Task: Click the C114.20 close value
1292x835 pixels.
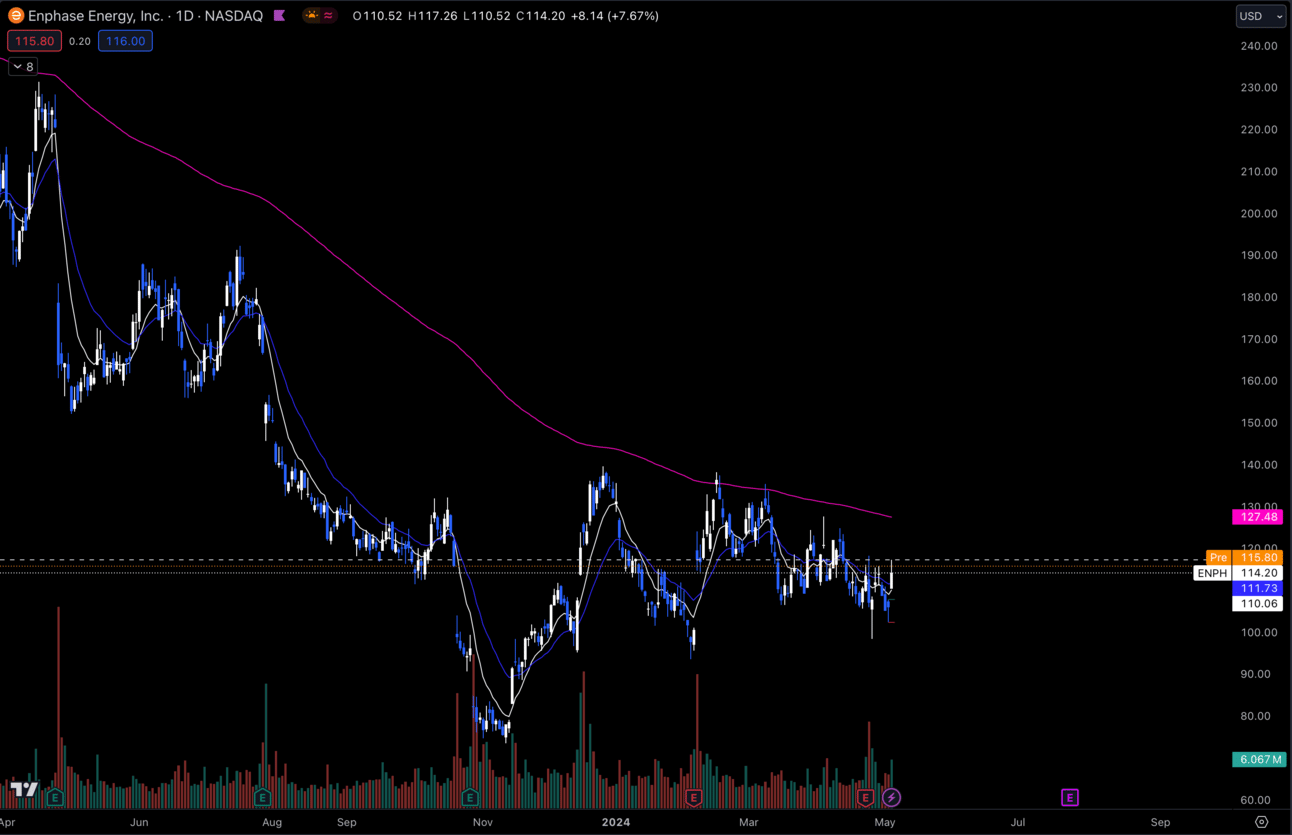Action: pos(542,16)
